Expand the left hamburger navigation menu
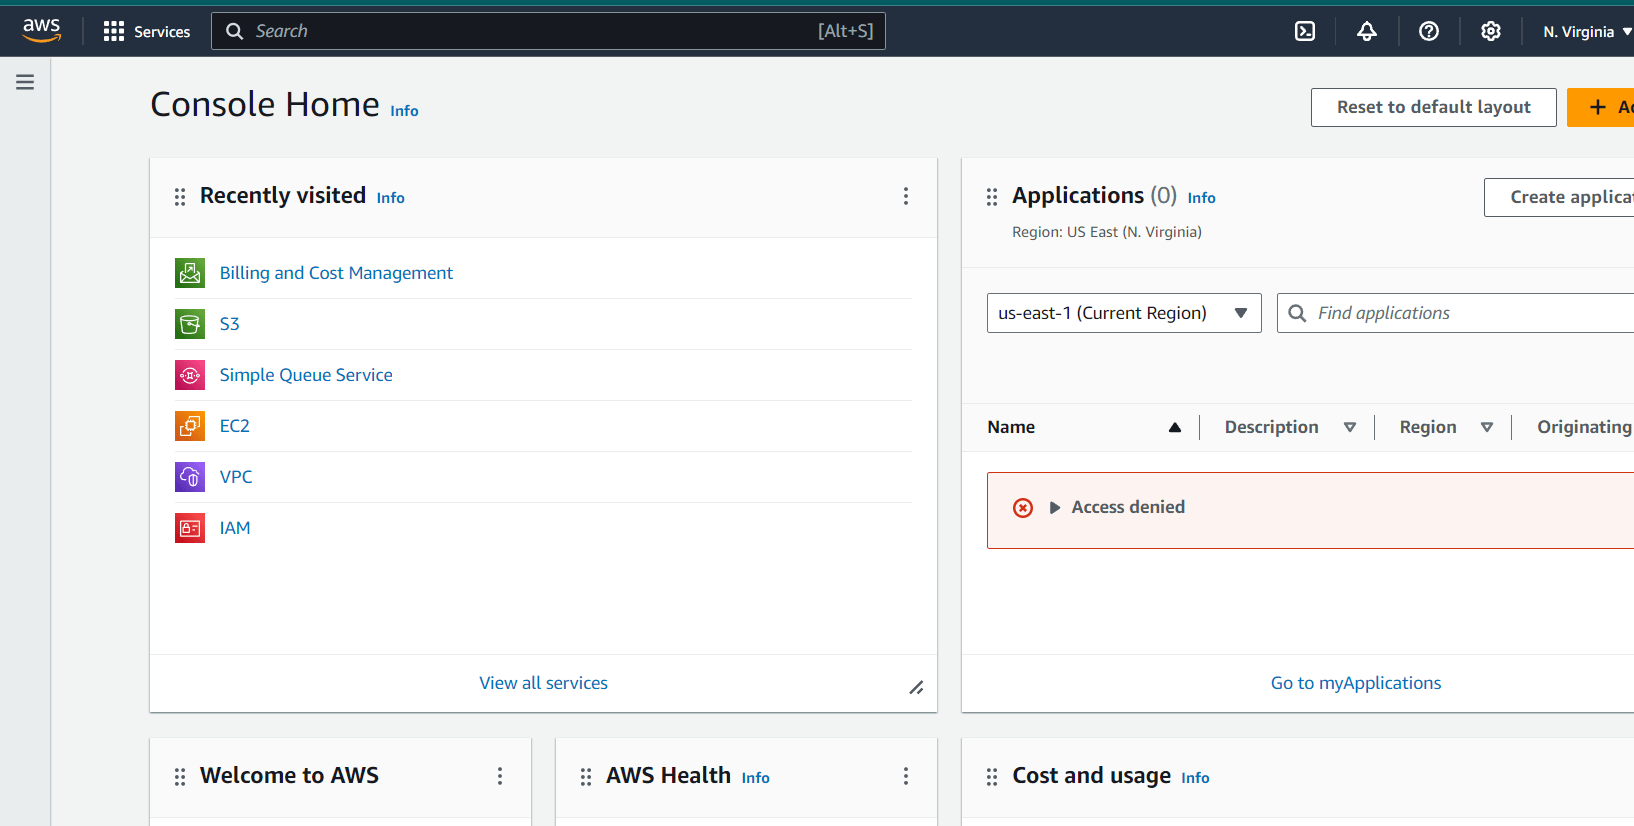Viewport: 1634px width, 826px height. [25, 82]
